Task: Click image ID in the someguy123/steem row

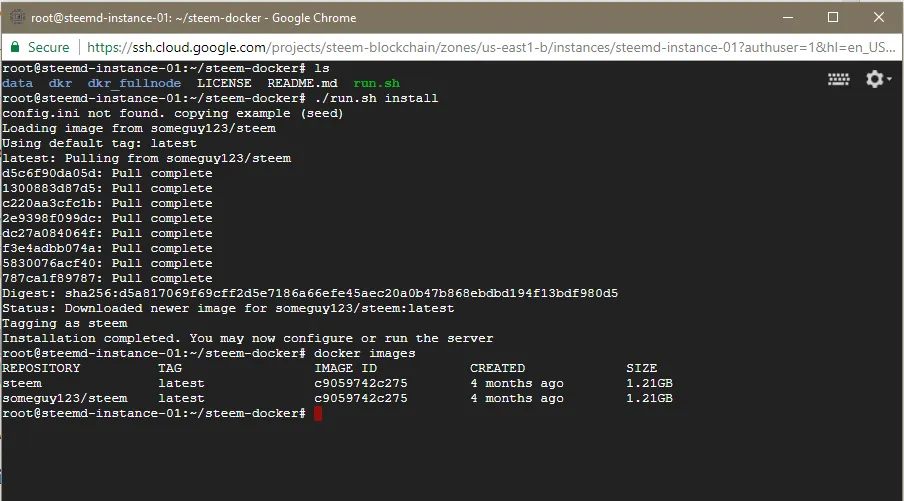Action: tap(361, 398)
